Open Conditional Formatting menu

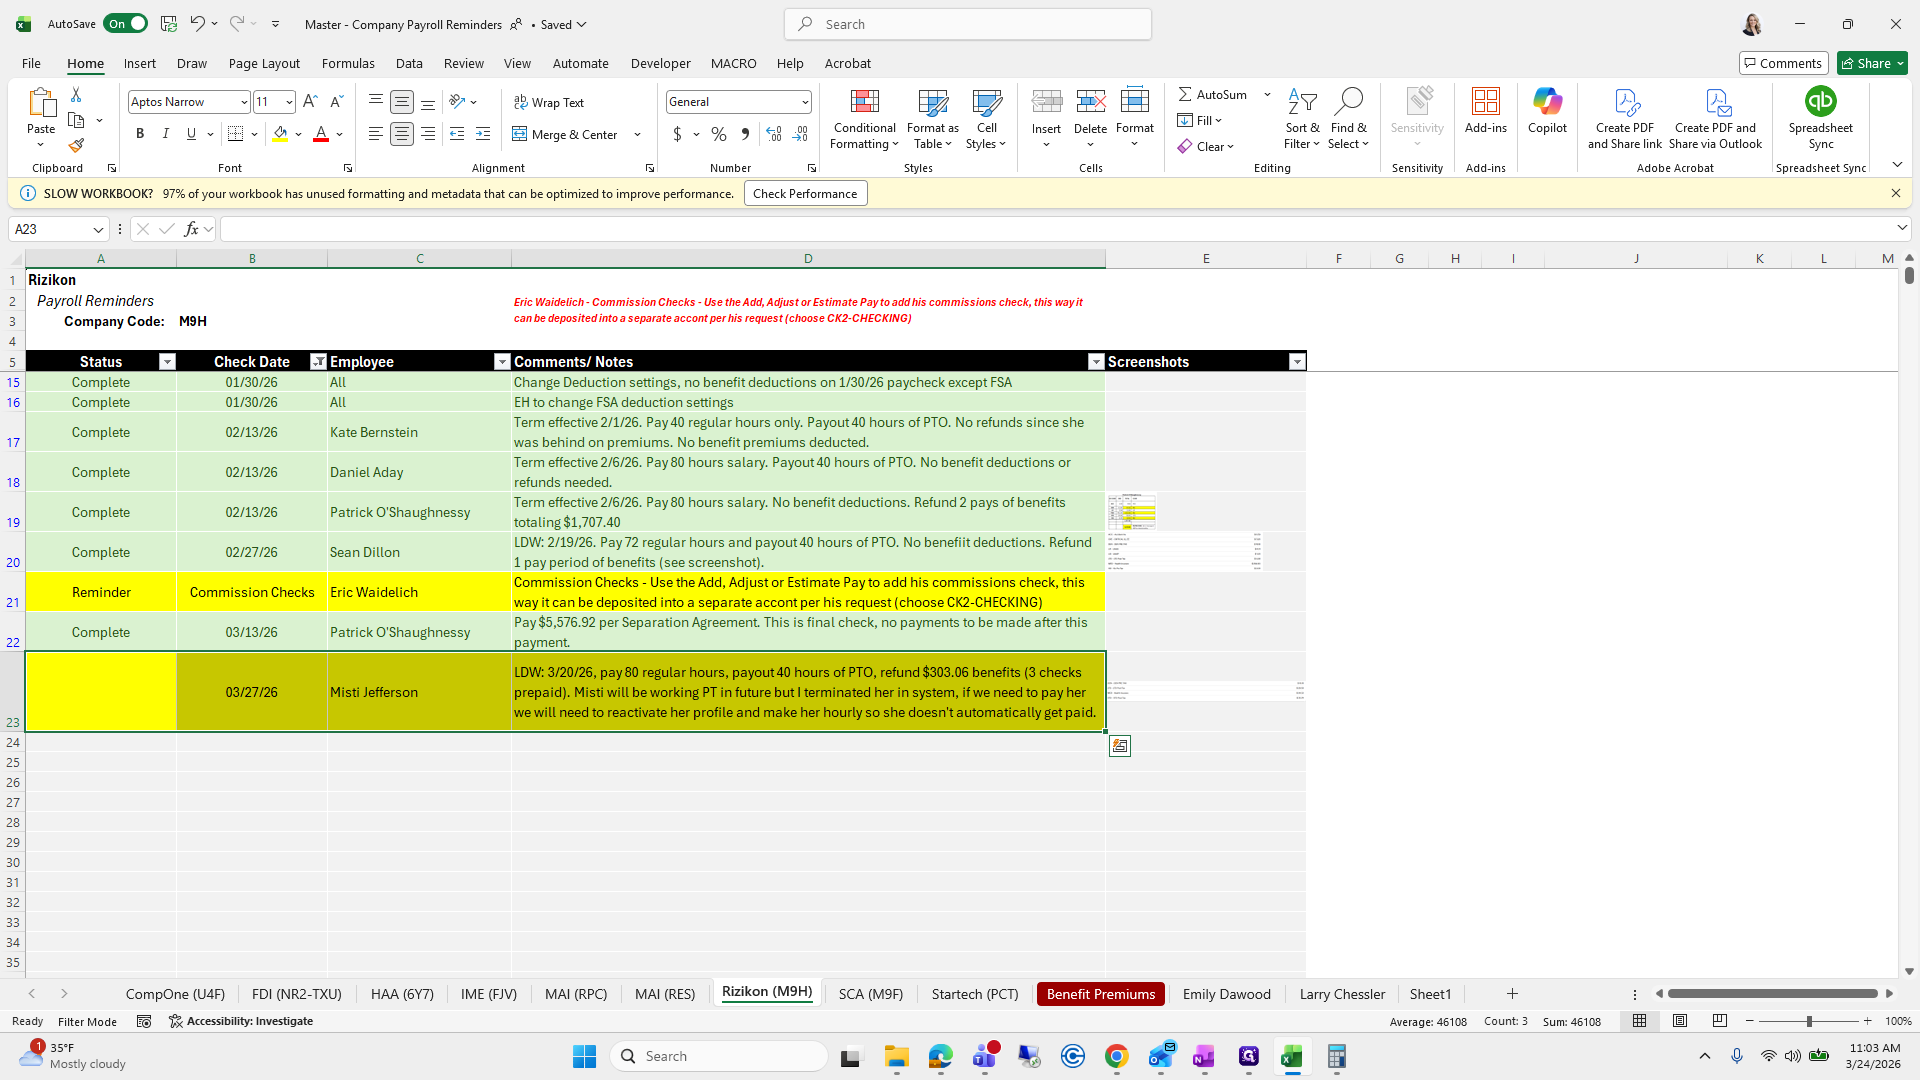point(864,120)
